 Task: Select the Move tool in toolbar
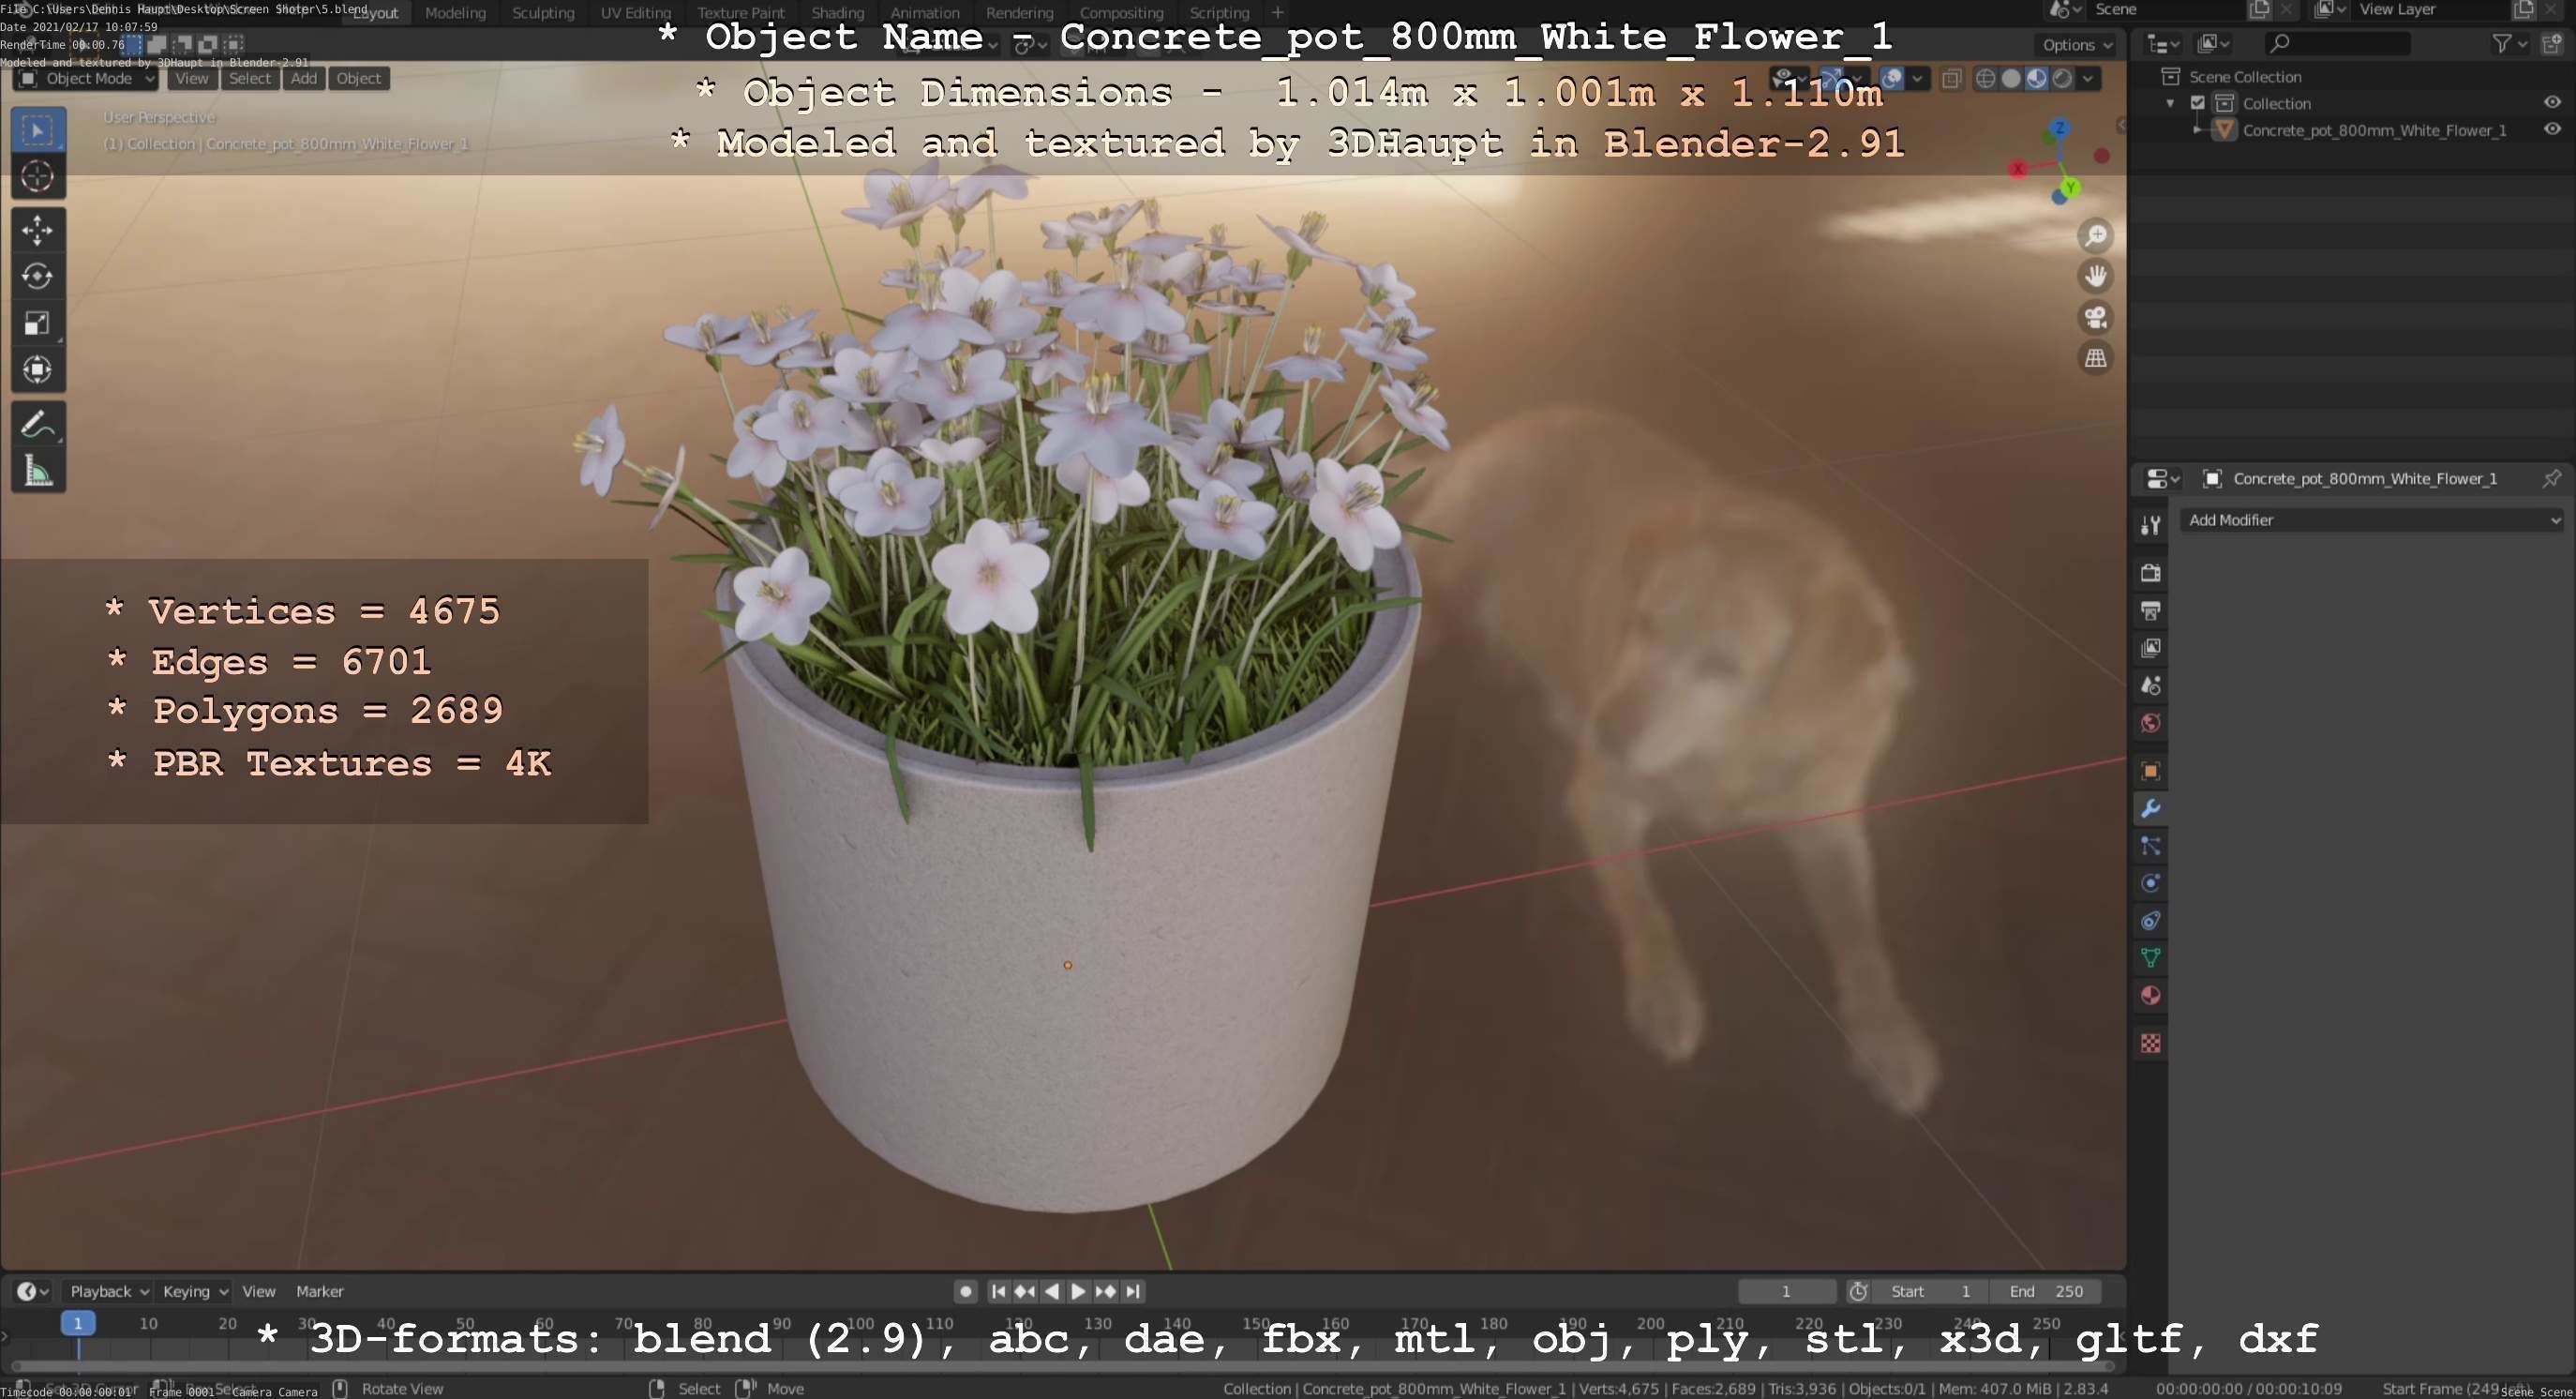coord(37,230)
